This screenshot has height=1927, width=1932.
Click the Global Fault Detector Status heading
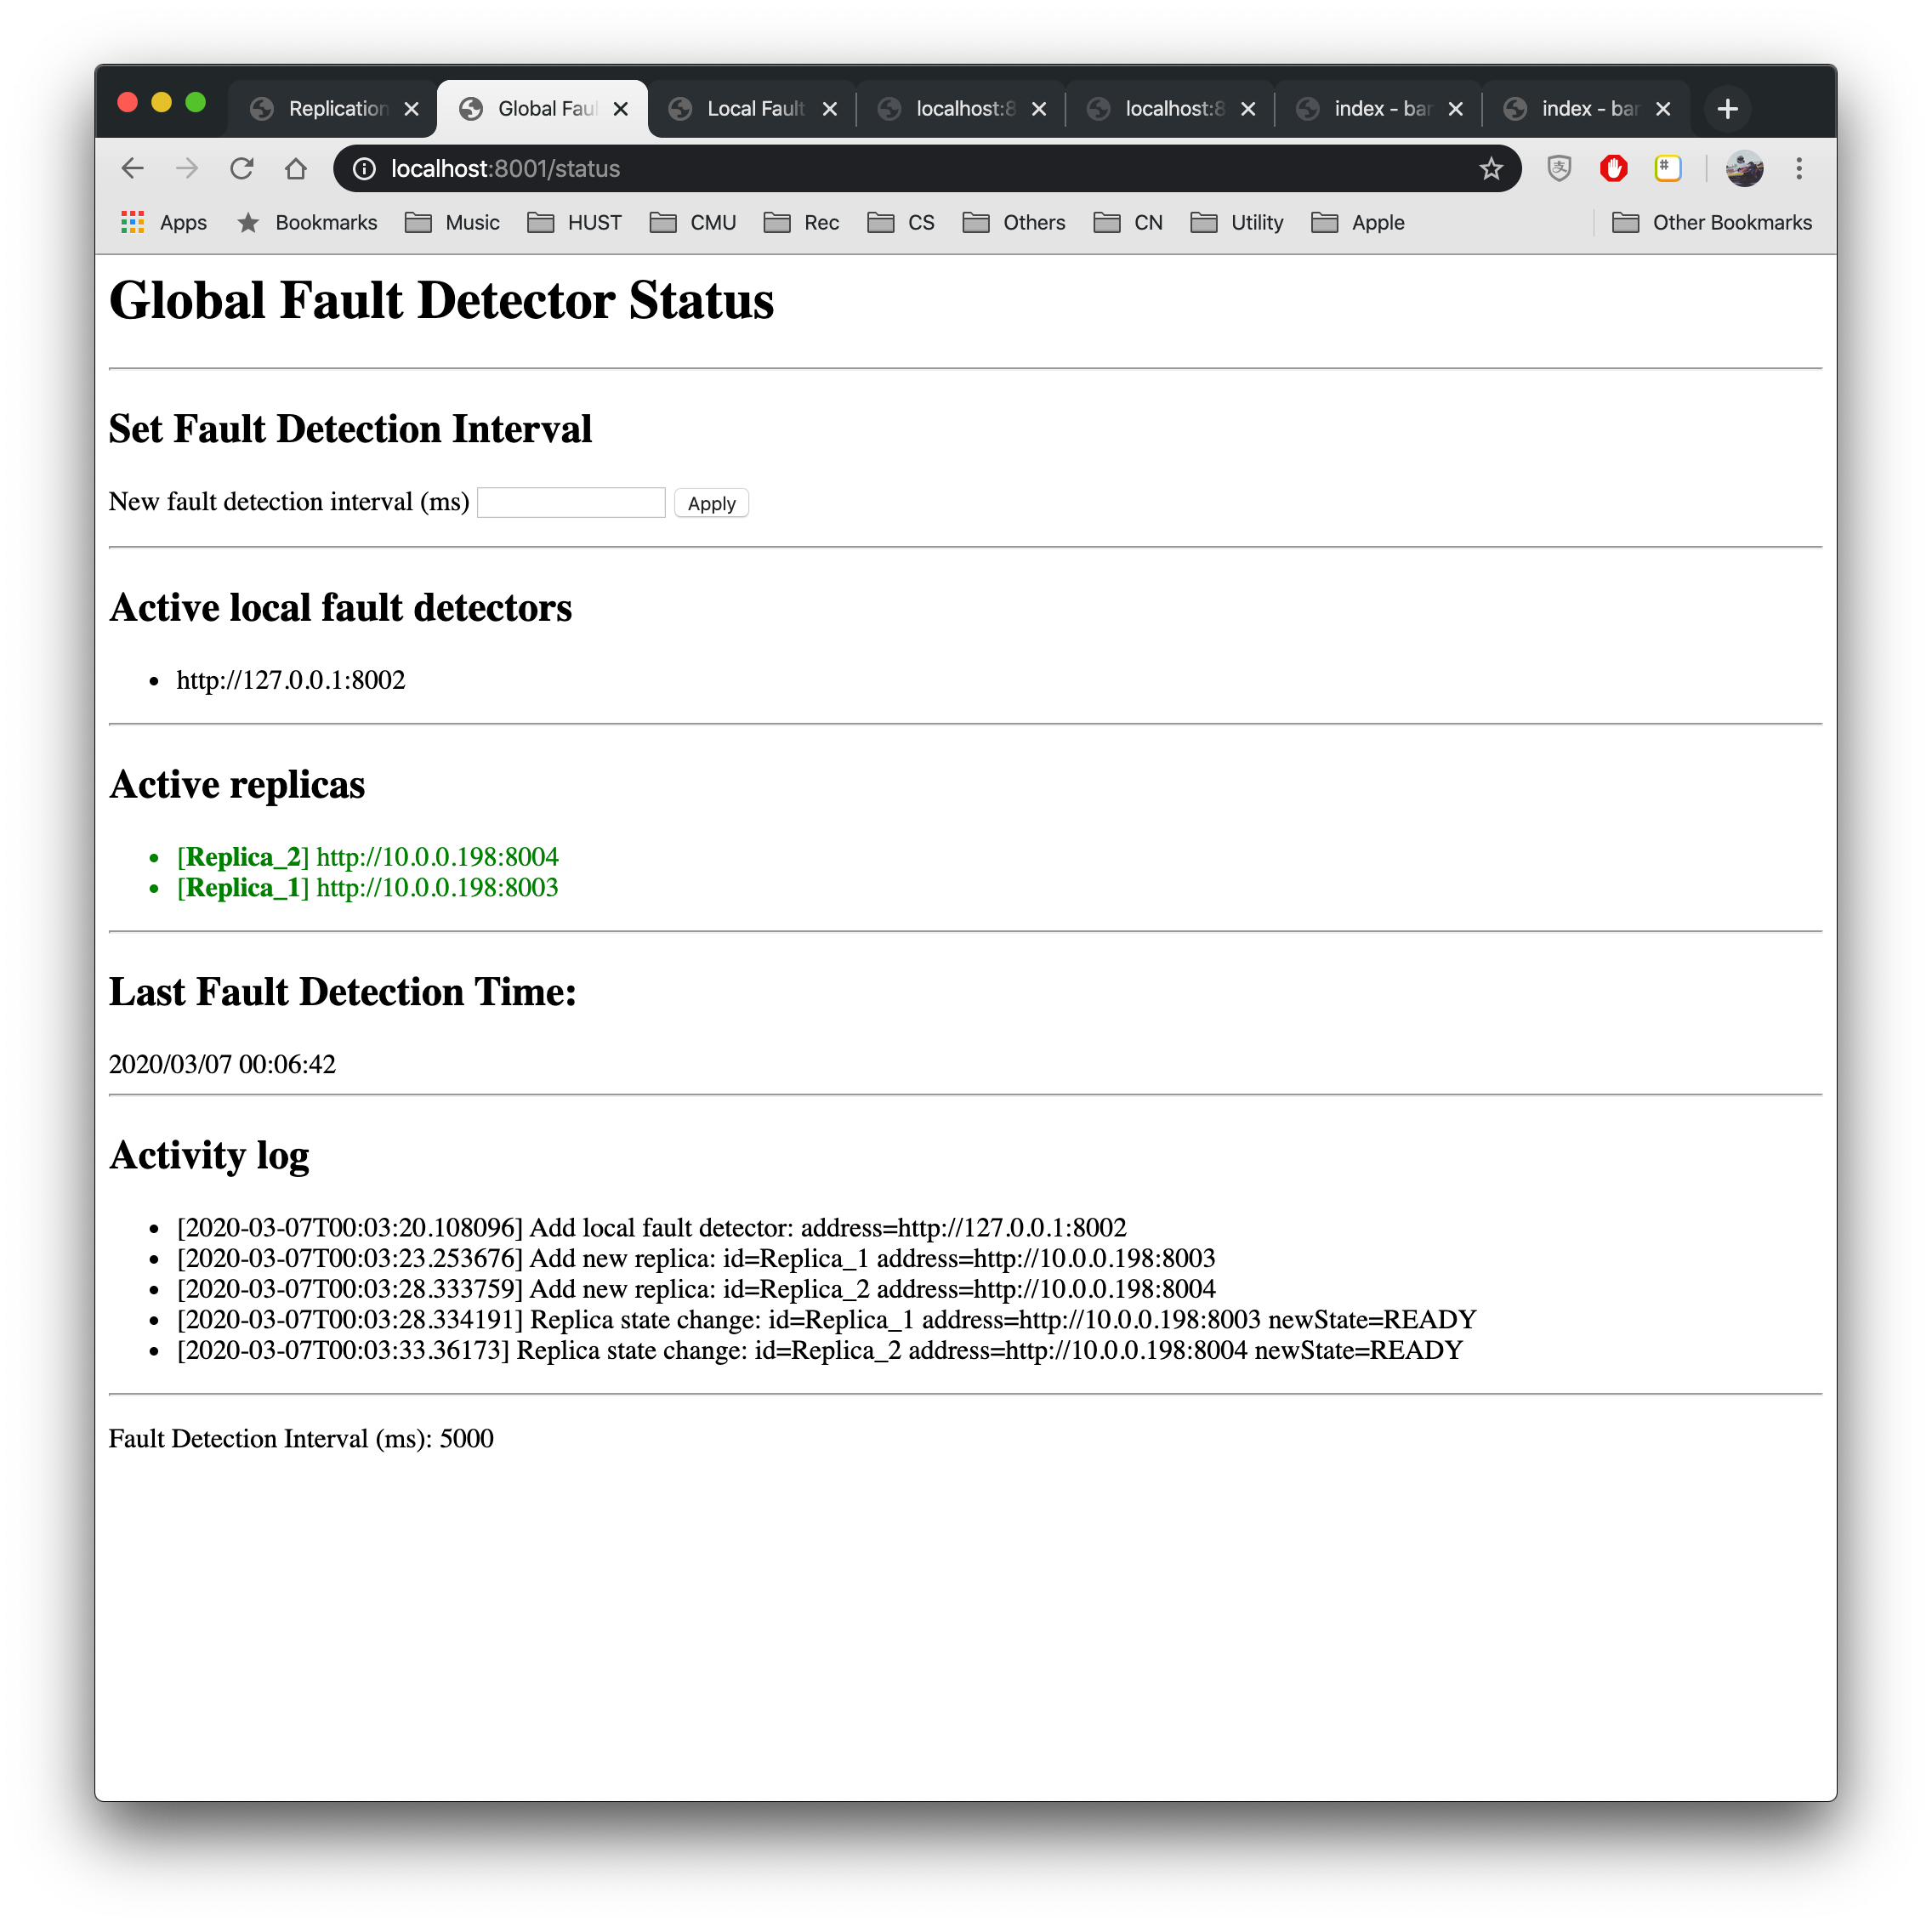[x=441, y=300]
